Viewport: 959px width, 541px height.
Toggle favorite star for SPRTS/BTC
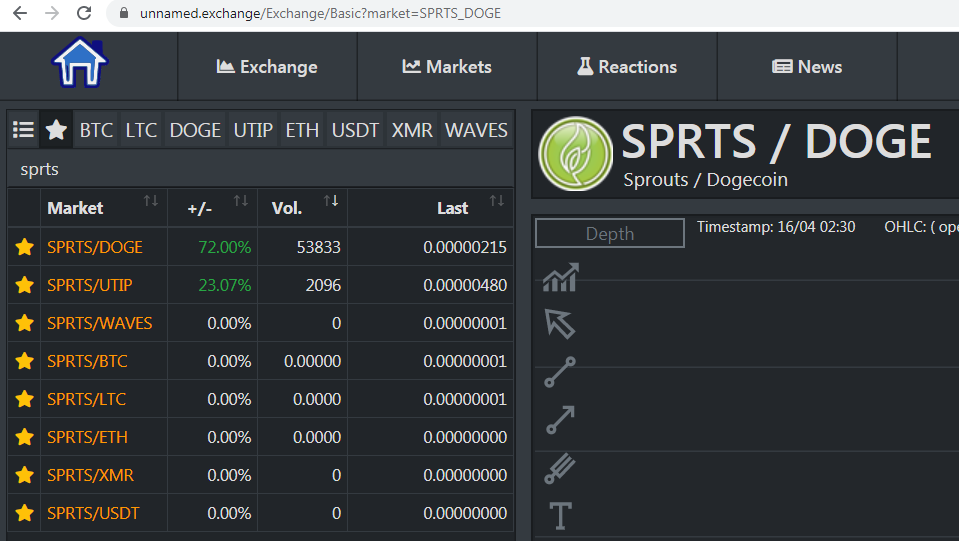[x=24, y=361]
